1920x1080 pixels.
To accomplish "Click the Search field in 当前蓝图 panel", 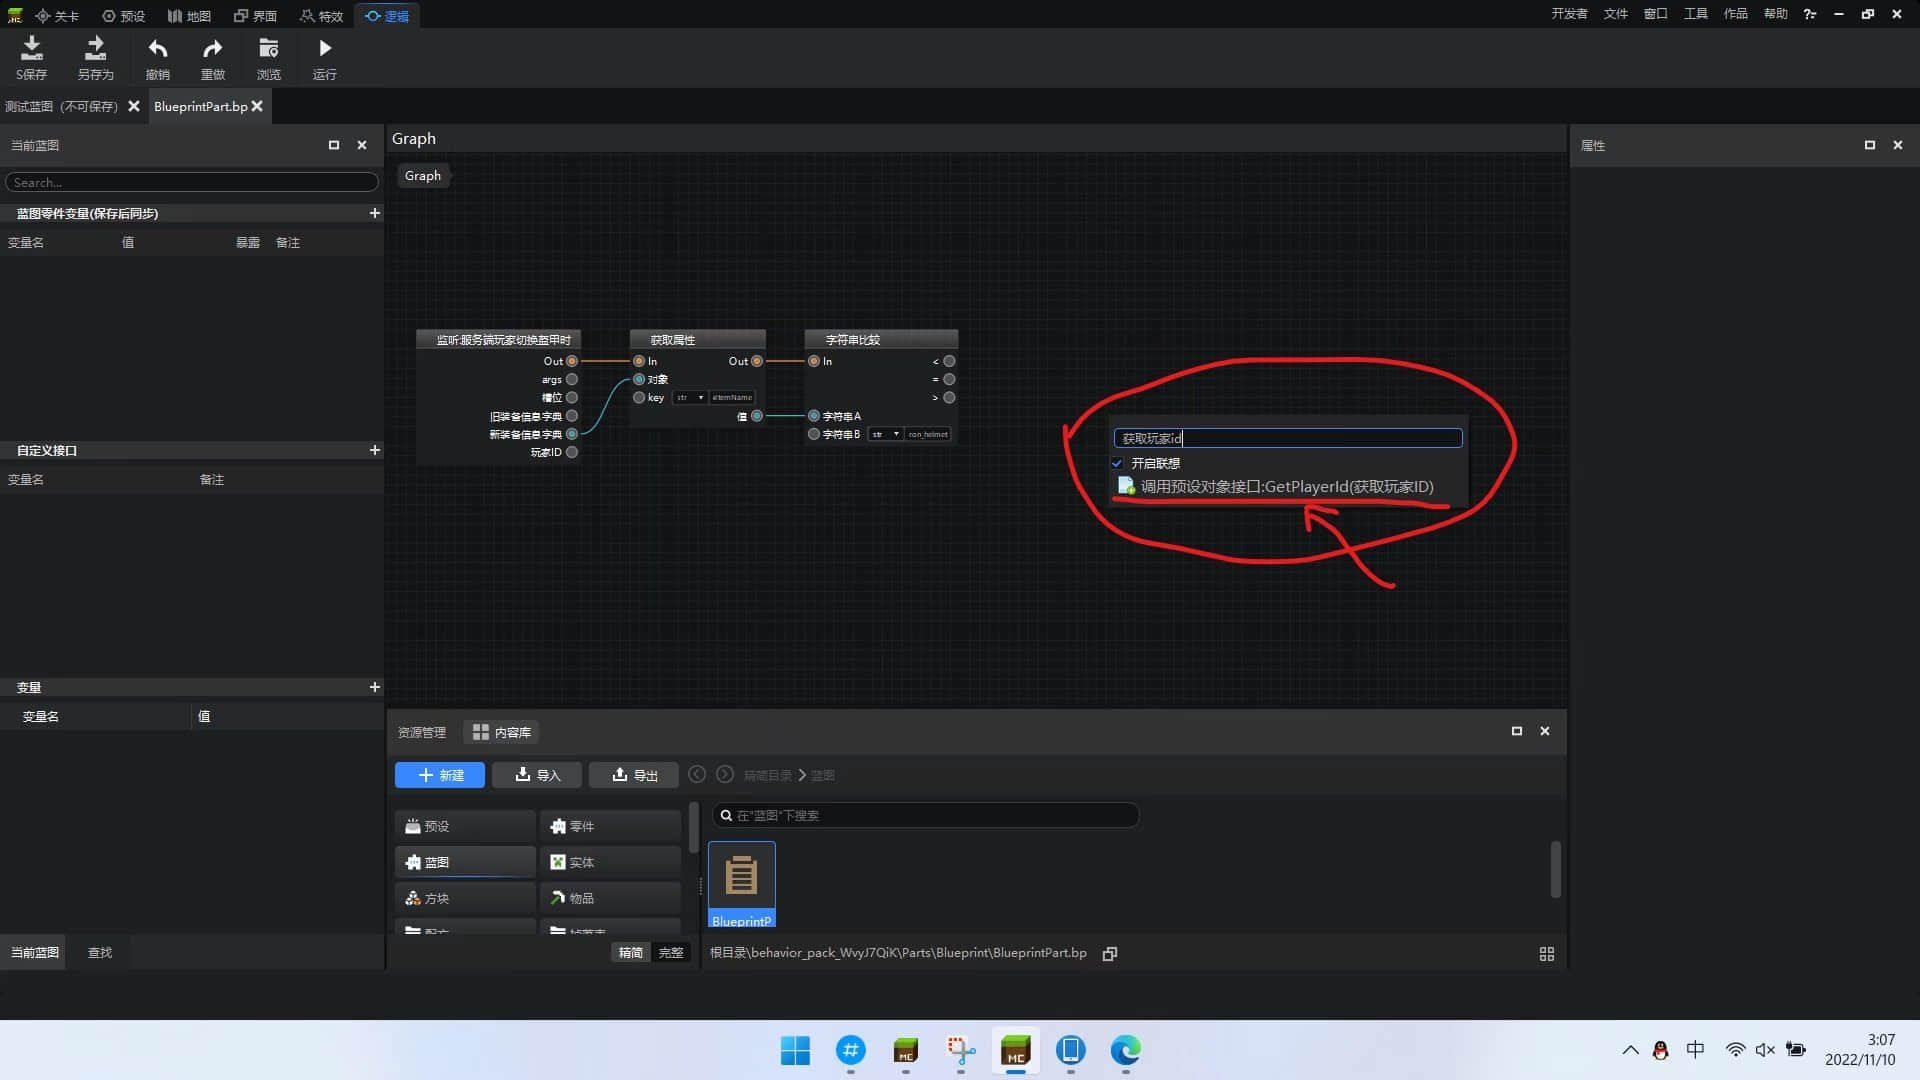I will tap(192, 182).
